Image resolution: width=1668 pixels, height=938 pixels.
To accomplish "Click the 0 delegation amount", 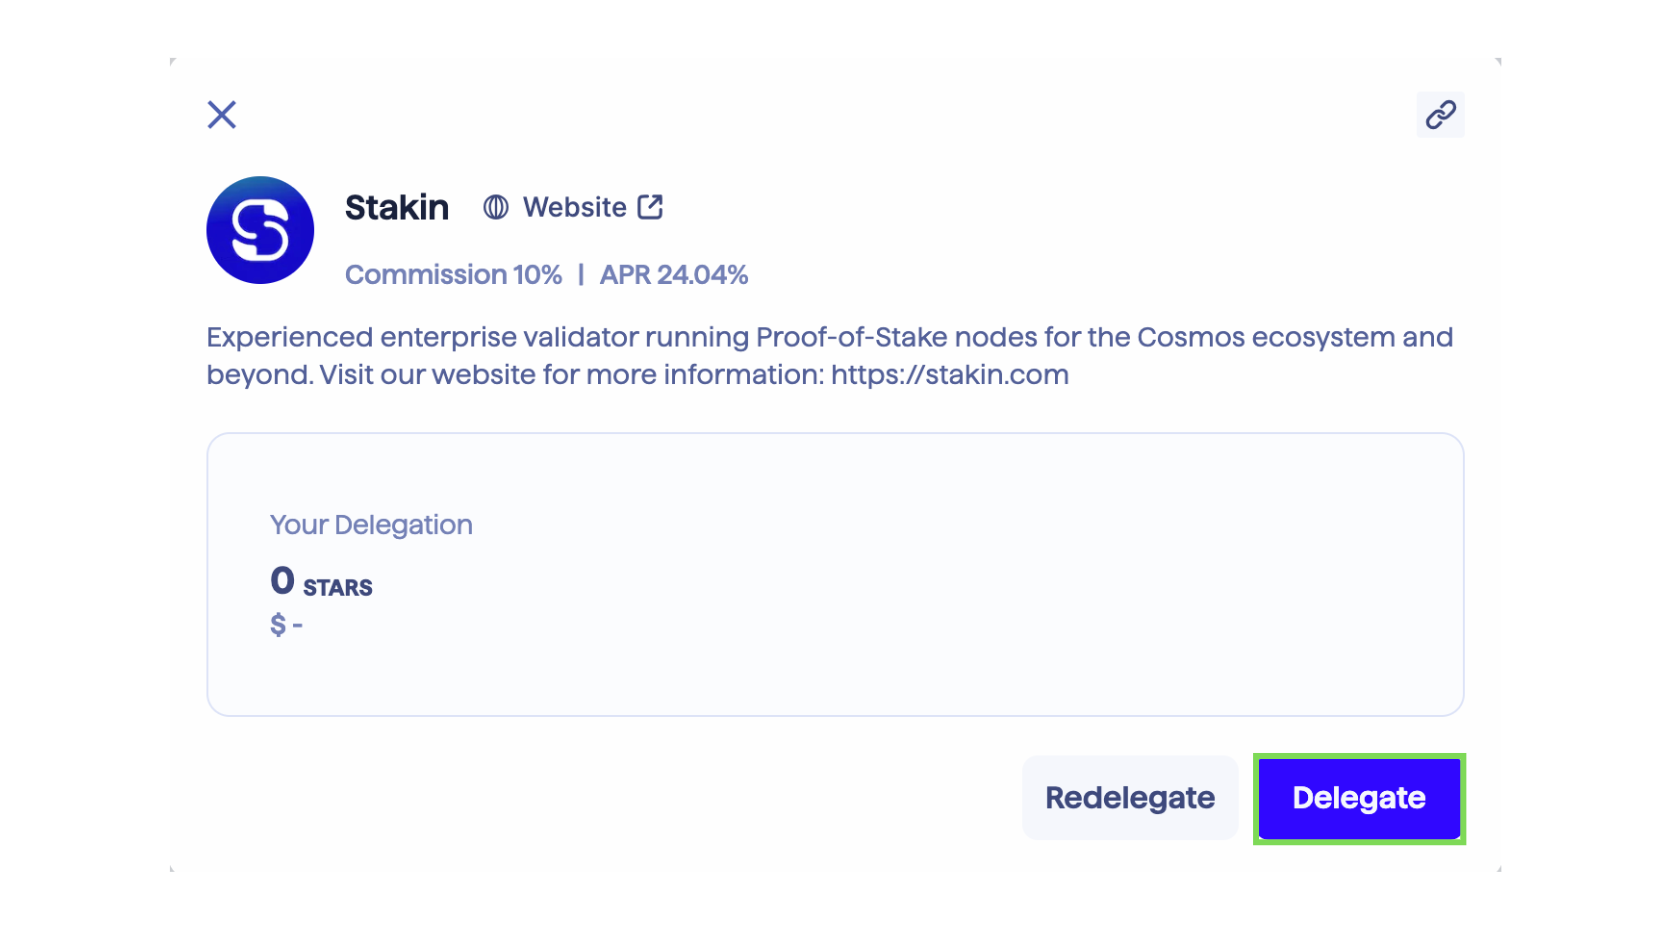I will pos(282,581).
